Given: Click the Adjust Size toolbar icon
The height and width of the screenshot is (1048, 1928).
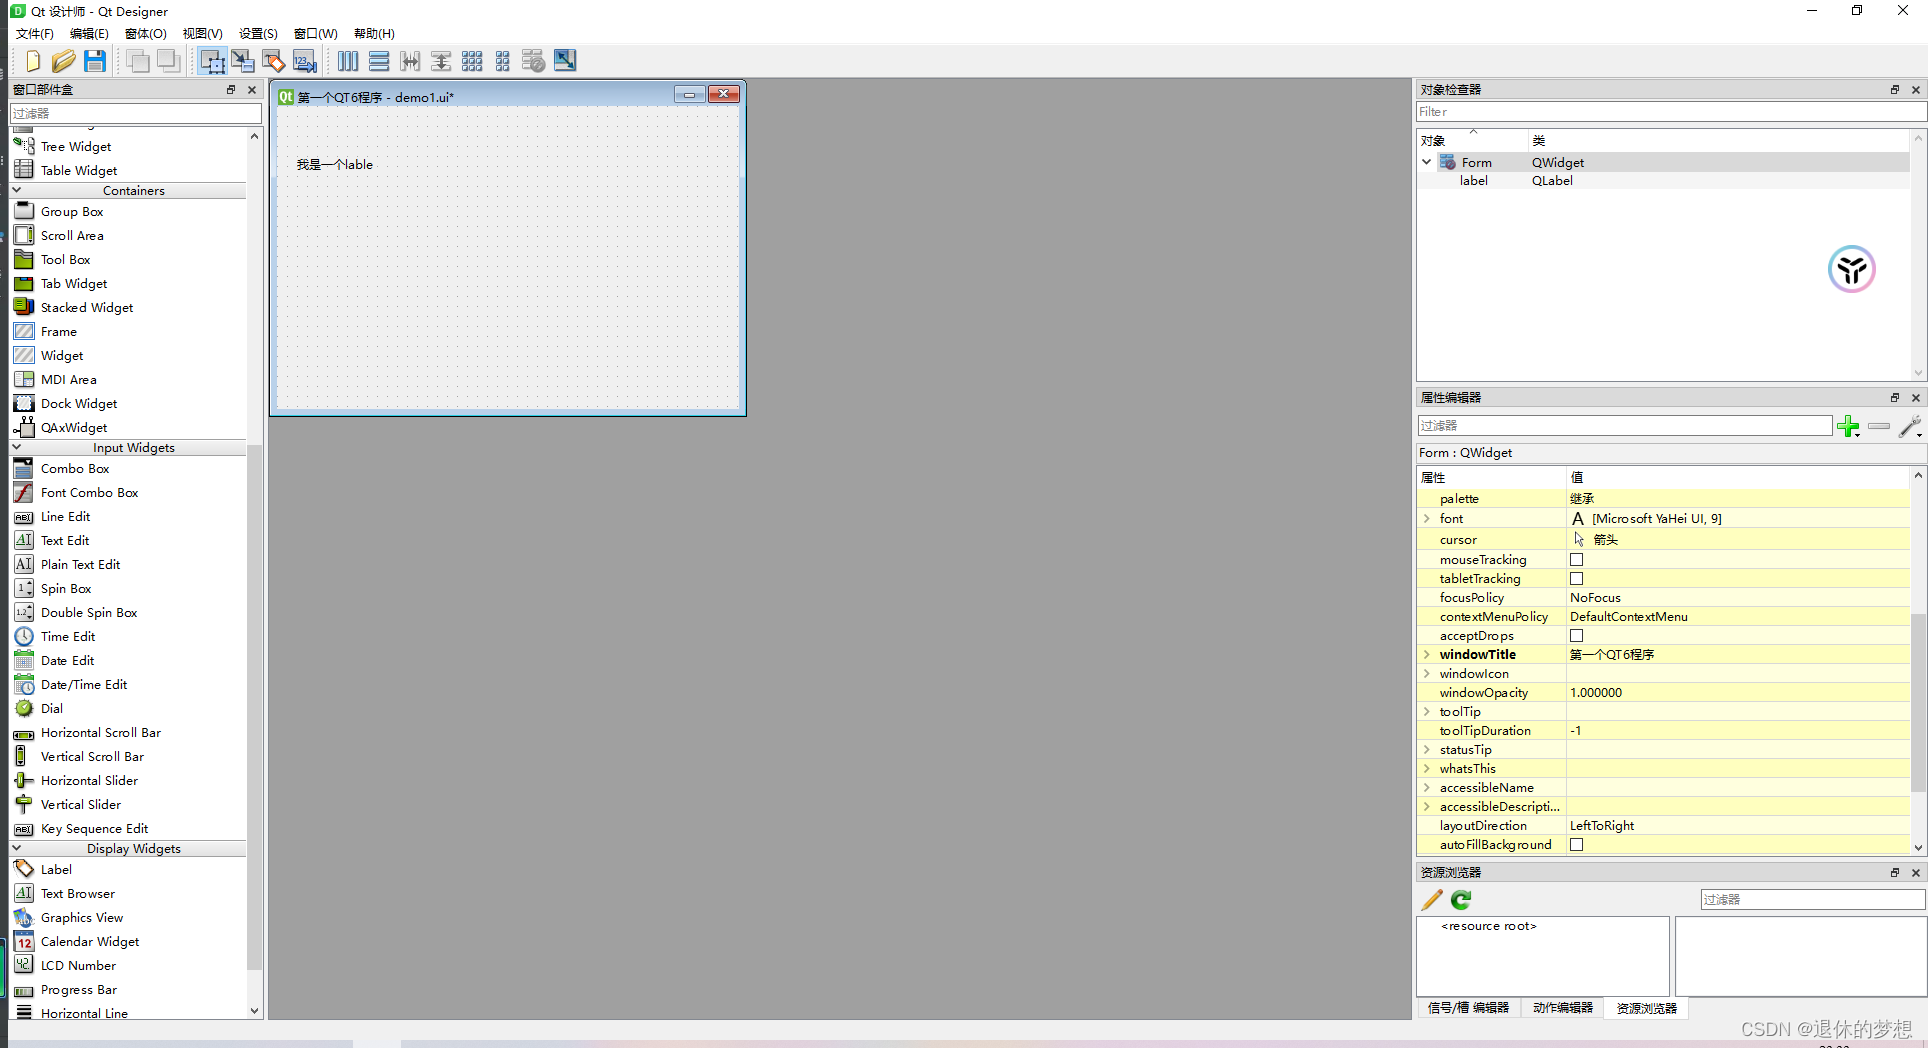Looking at the screenshot, I should pos(564,60).
